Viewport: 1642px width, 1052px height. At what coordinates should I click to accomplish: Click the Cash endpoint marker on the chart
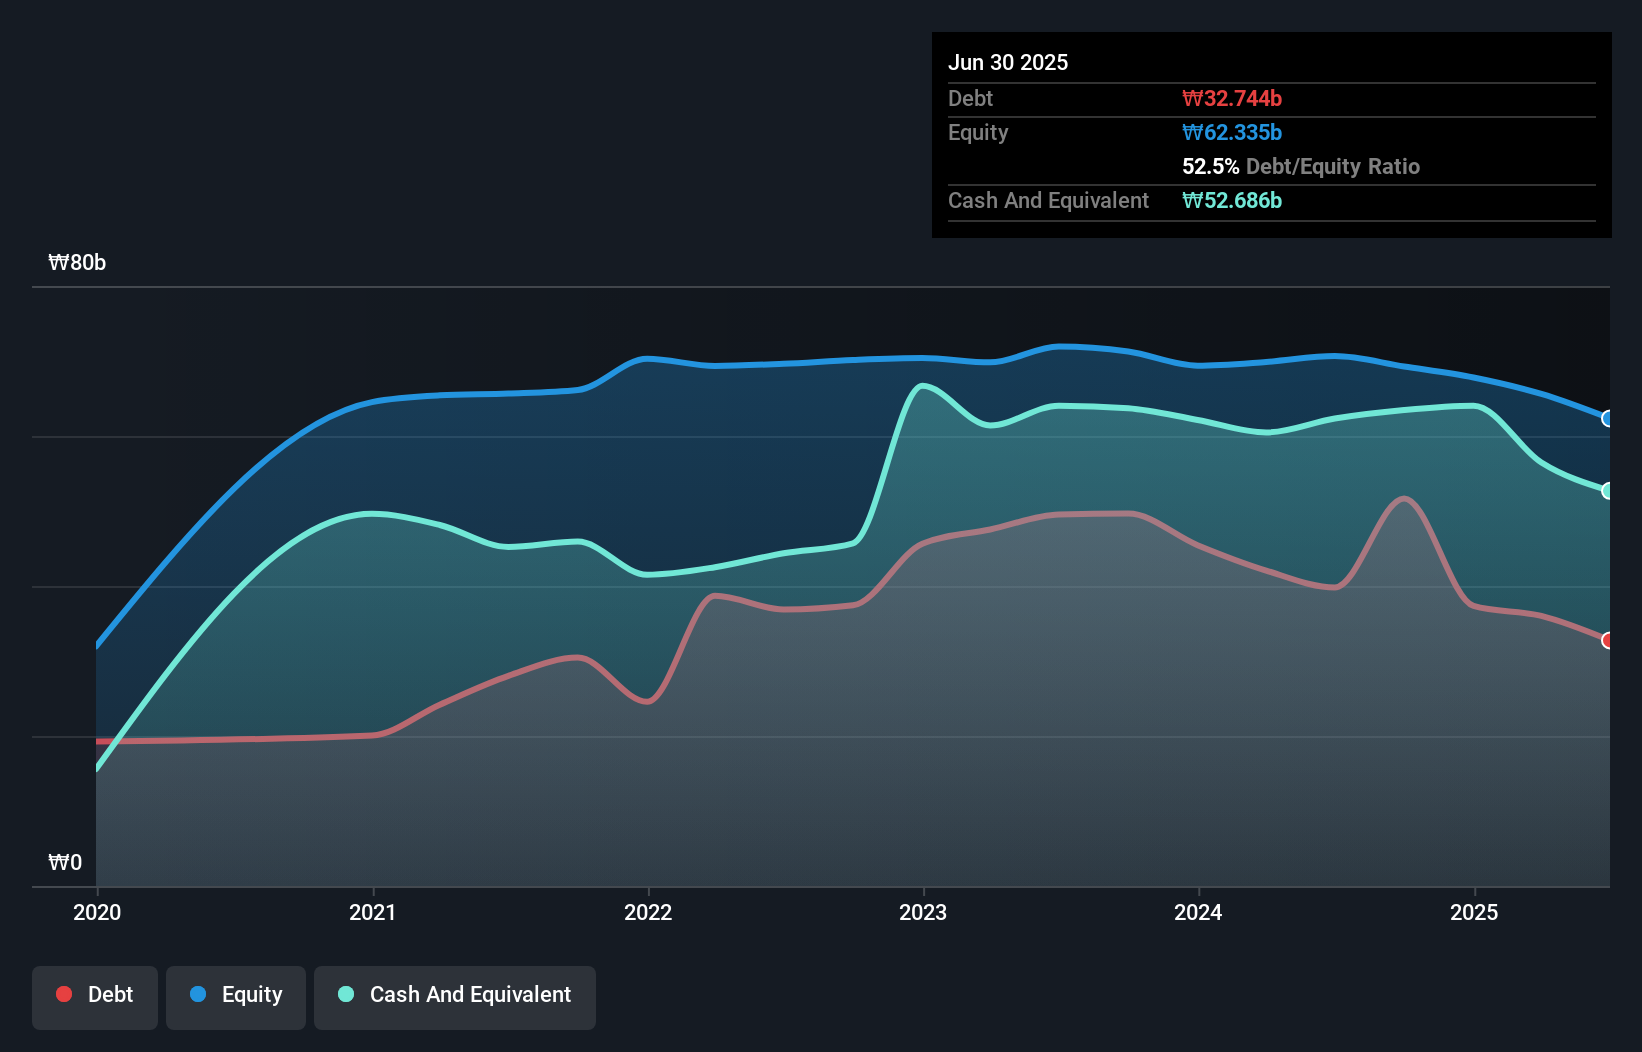[1607, 490]
